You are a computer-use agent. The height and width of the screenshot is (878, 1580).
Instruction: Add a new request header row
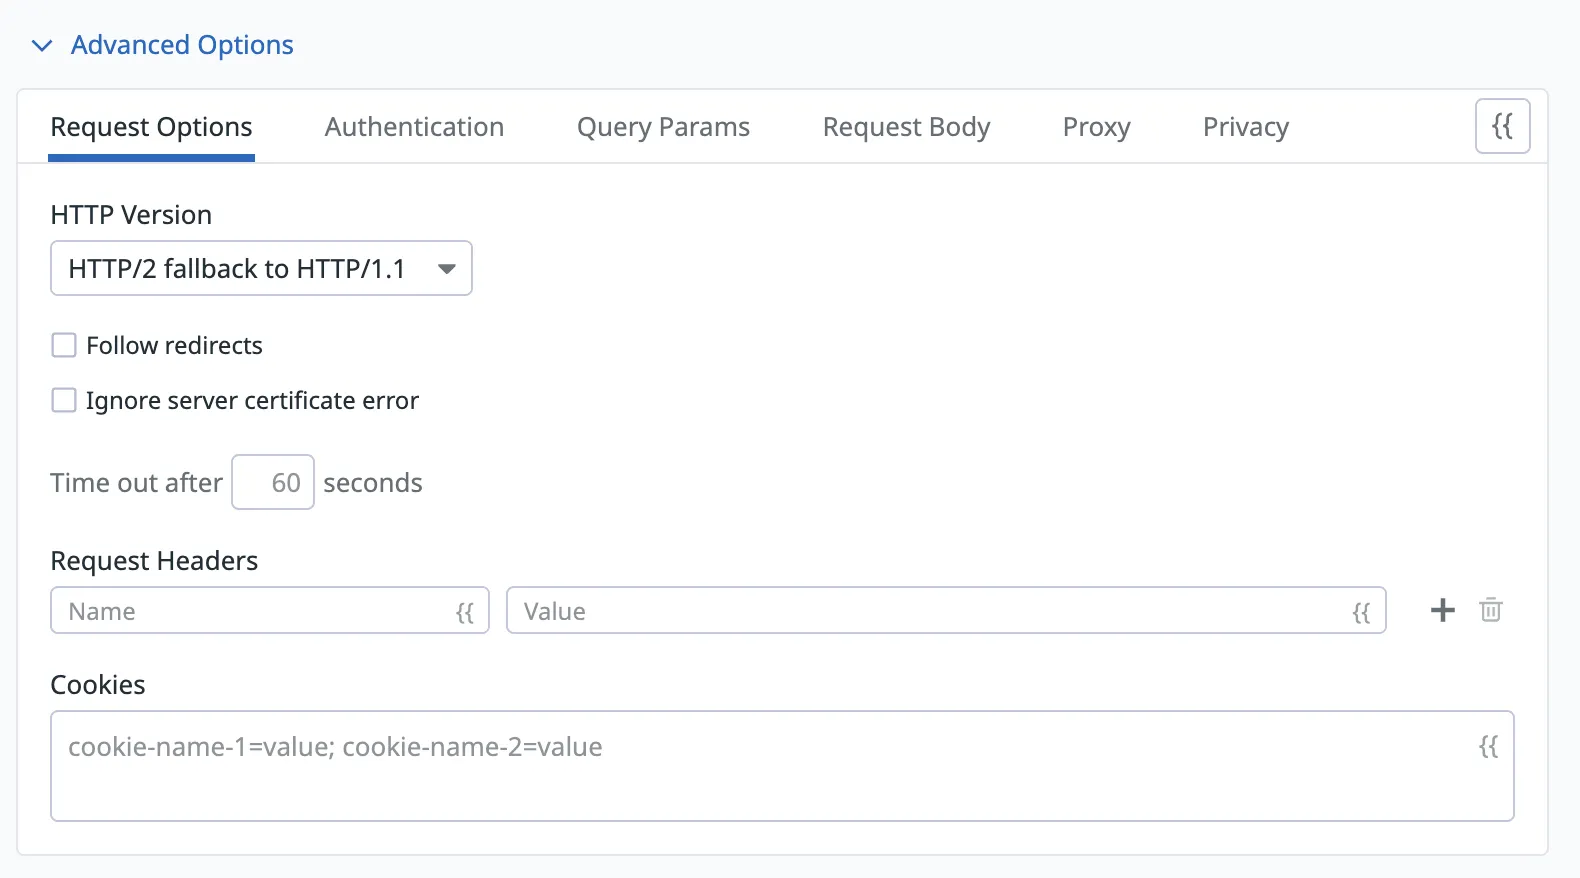1442,610
